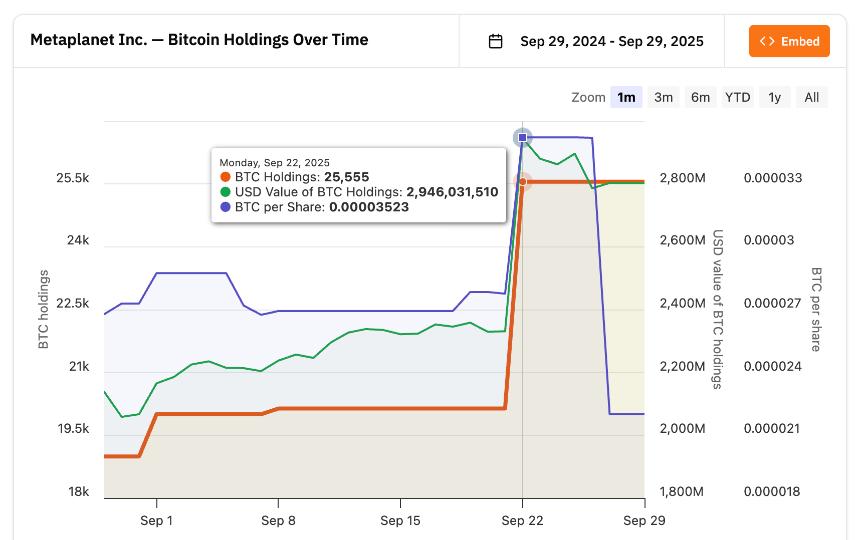Show All time zoom range
This screenshot has width=860, height=540.
(812, 98)
